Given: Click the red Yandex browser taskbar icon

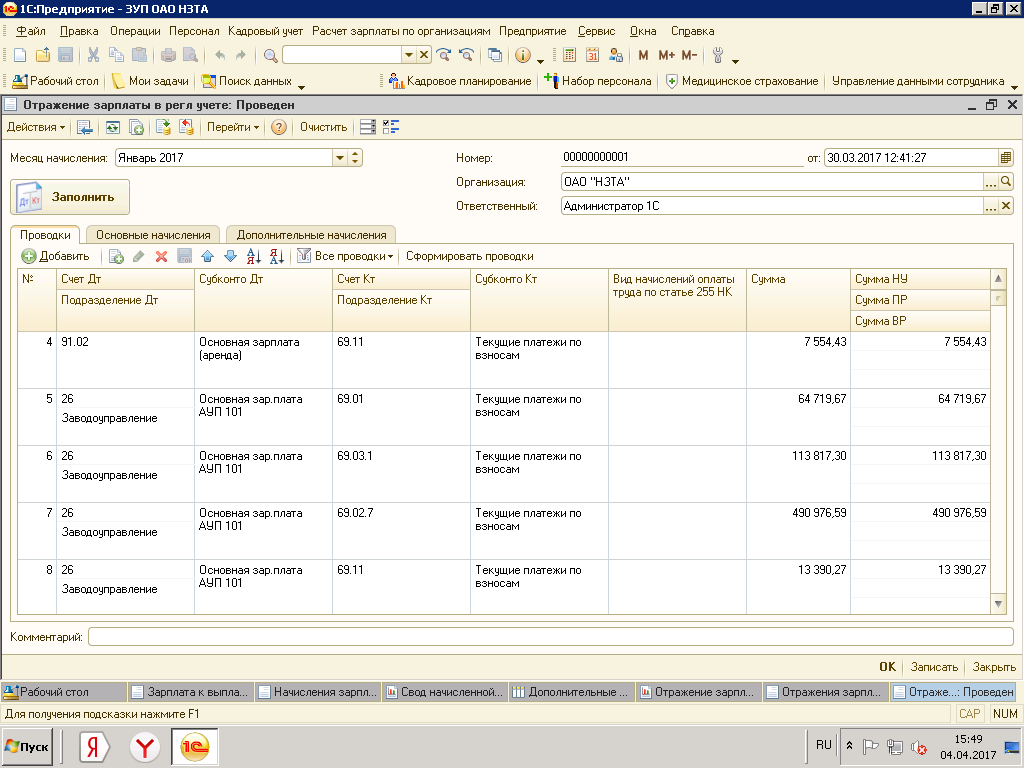Looking at the screenshot, I should click(144, 747).
